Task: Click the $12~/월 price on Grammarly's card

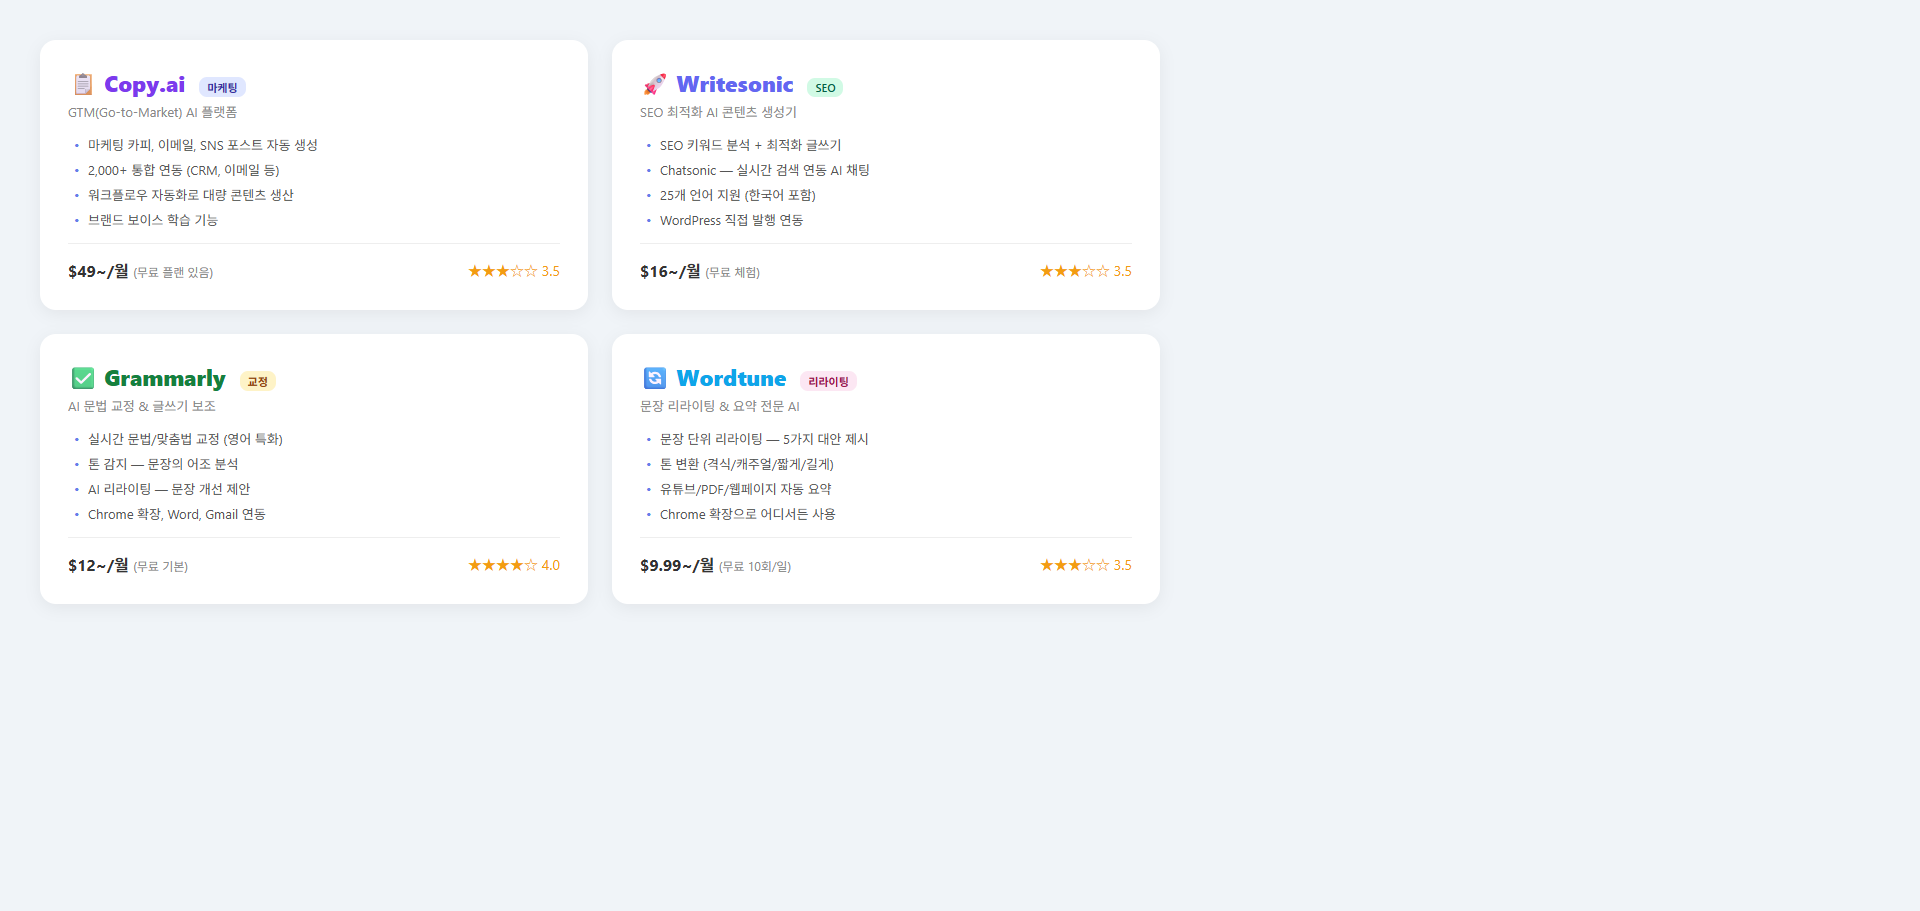Action: tap(97, 565)
